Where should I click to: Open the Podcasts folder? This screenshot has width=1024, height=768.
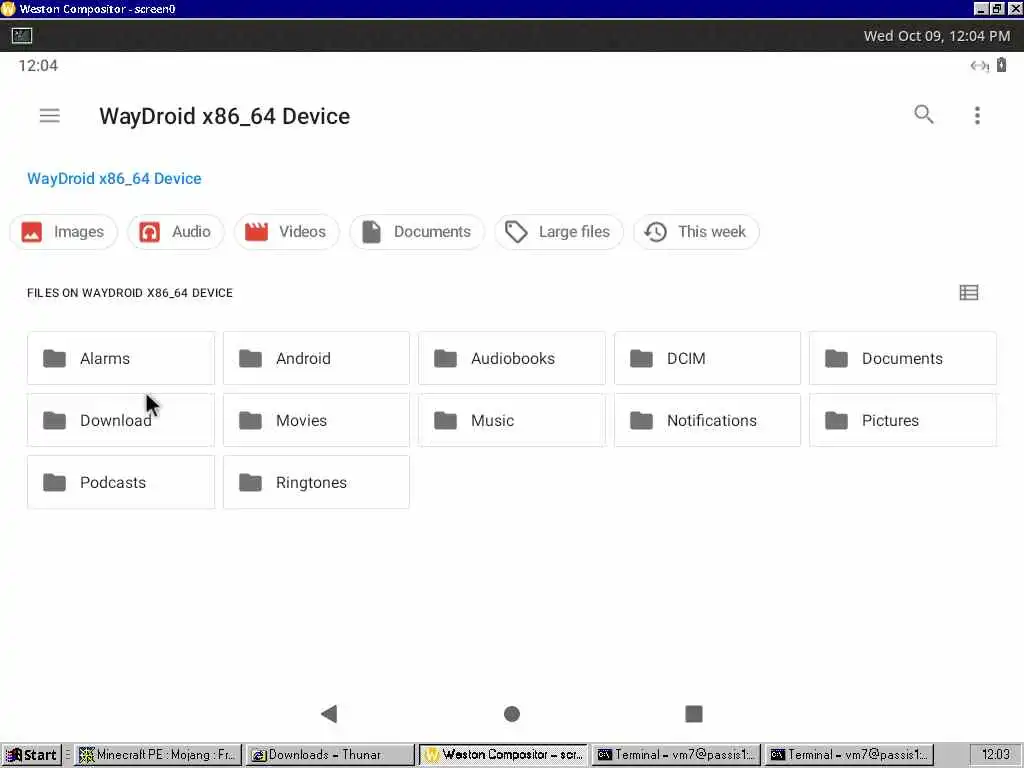pyautogui.click(x=121, y=482)
